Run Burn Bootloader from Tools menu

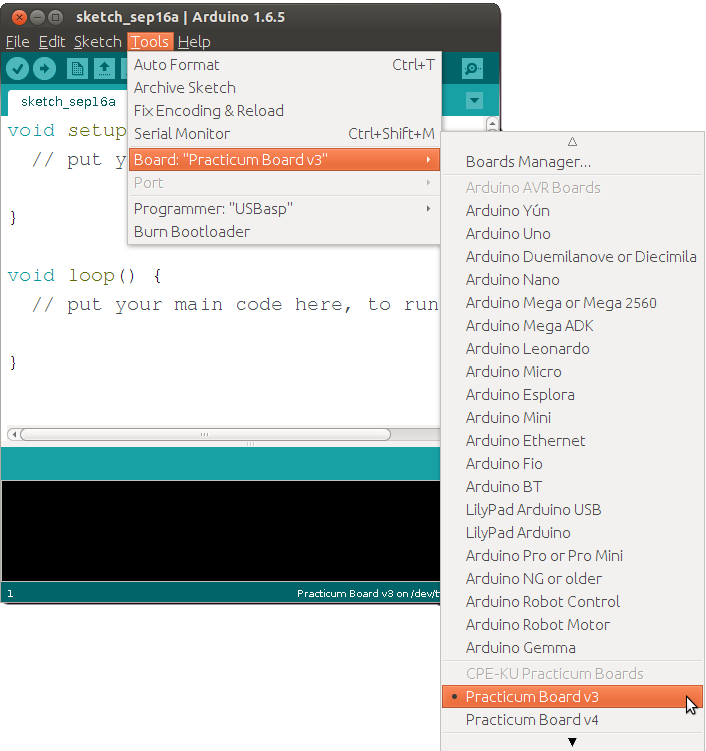pos(192,231)
